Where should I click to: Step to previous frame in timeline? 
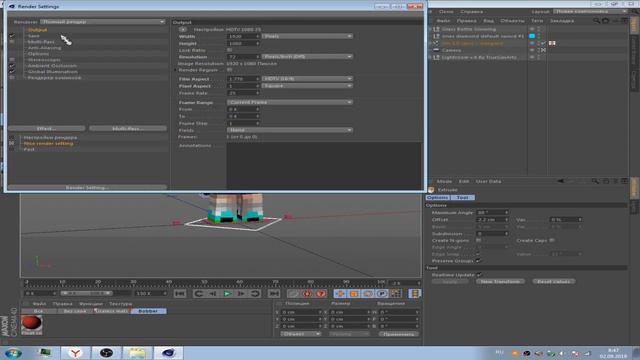point(212,293)
